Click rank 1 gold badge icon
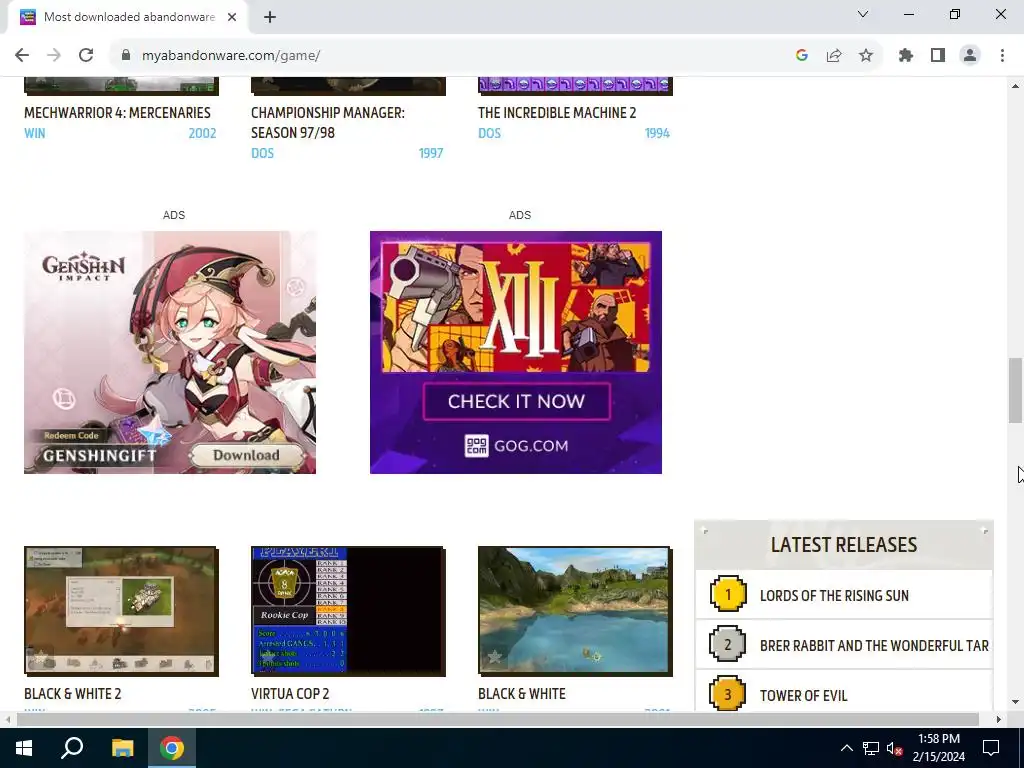The height and width of the screenshot is (768, 1024). click(728, 594)
